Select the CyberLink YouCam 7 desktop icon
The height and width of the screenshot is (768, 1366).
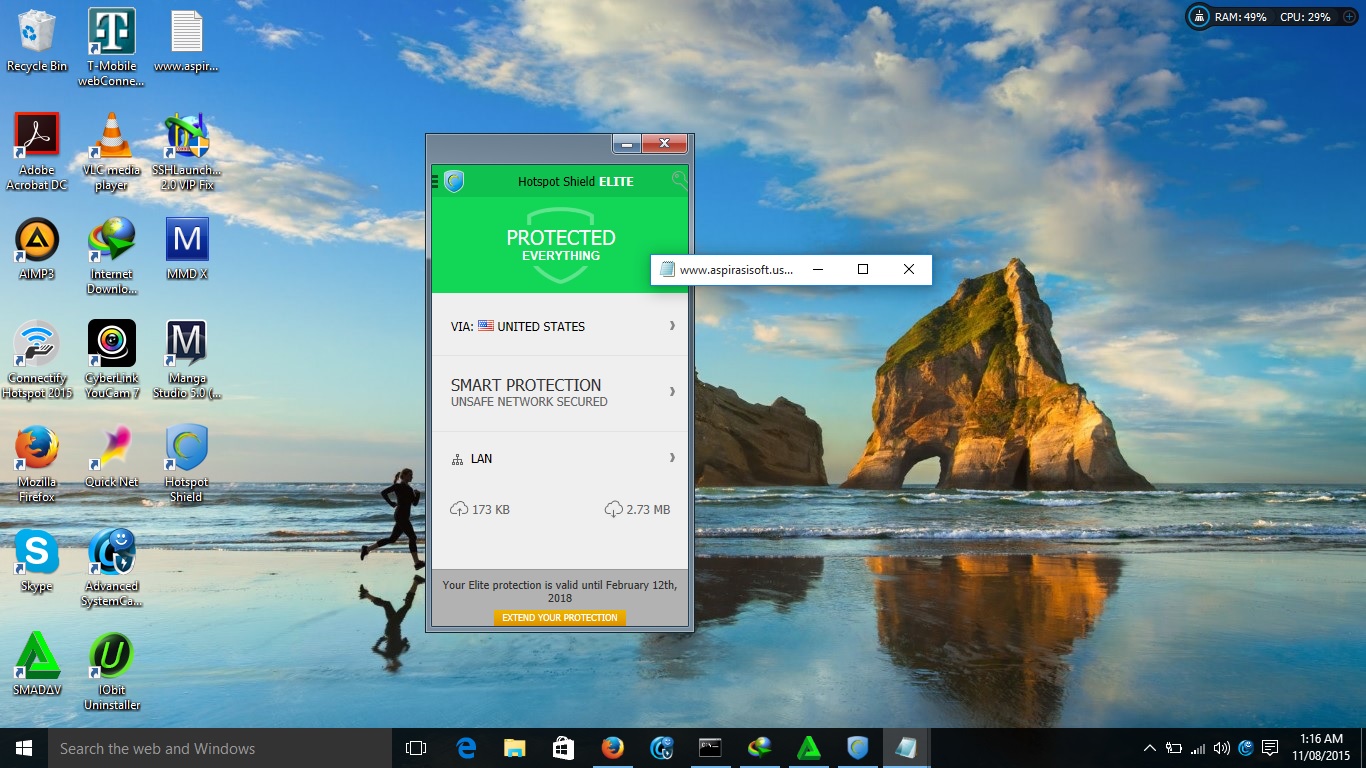pos(111,360)
